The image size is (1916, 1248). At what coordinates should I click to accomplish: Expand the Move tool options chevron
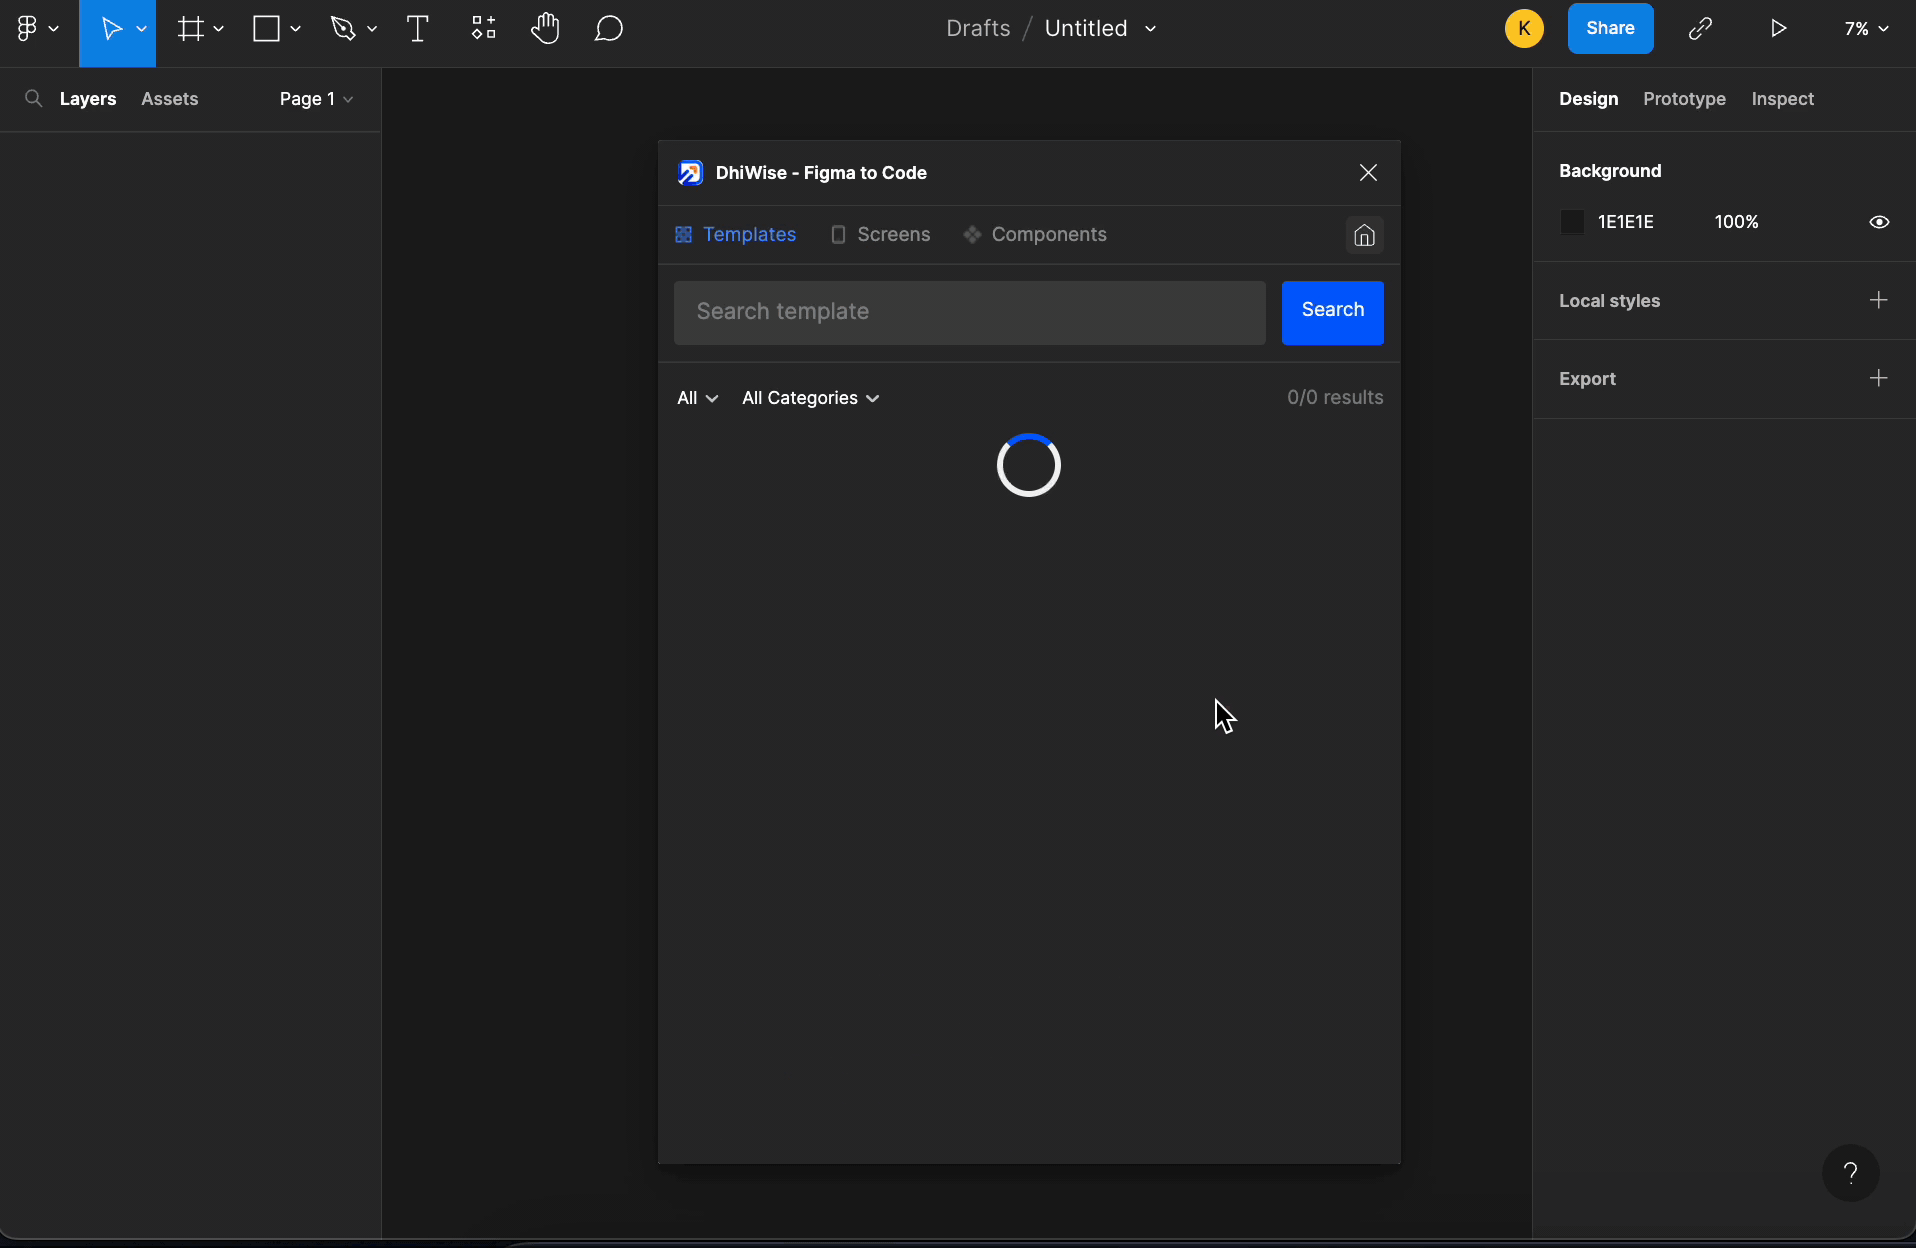142,29
